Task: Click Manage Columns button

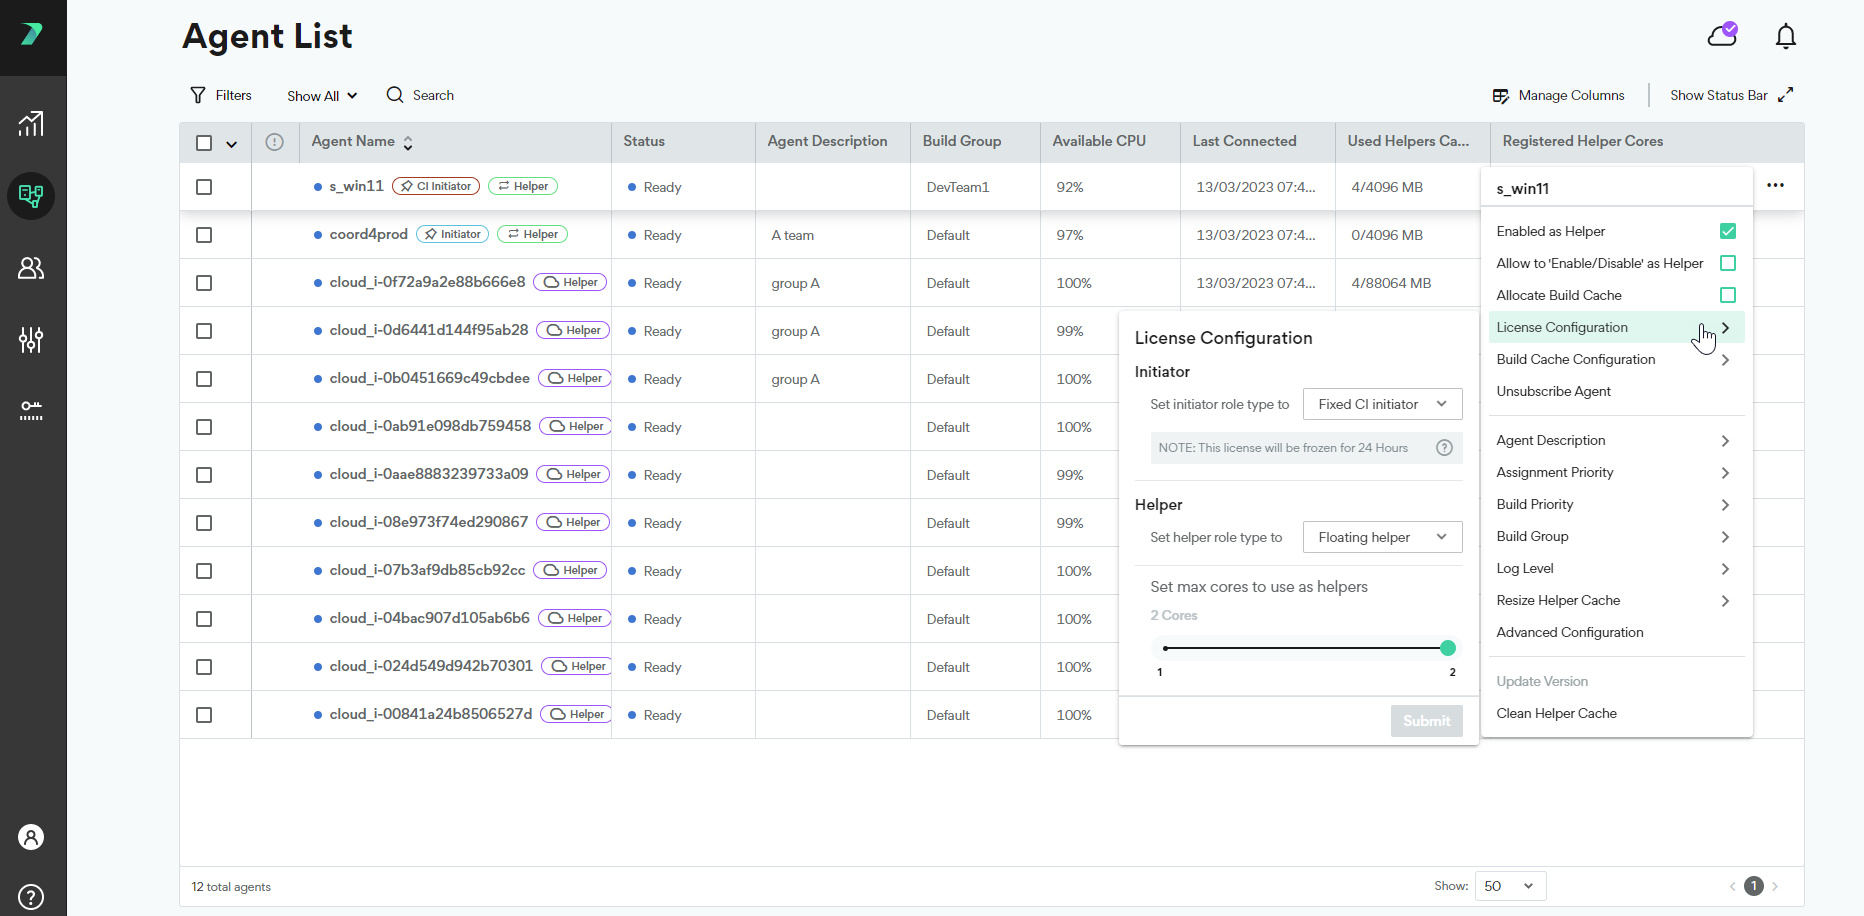Action: pos(1558,96)
